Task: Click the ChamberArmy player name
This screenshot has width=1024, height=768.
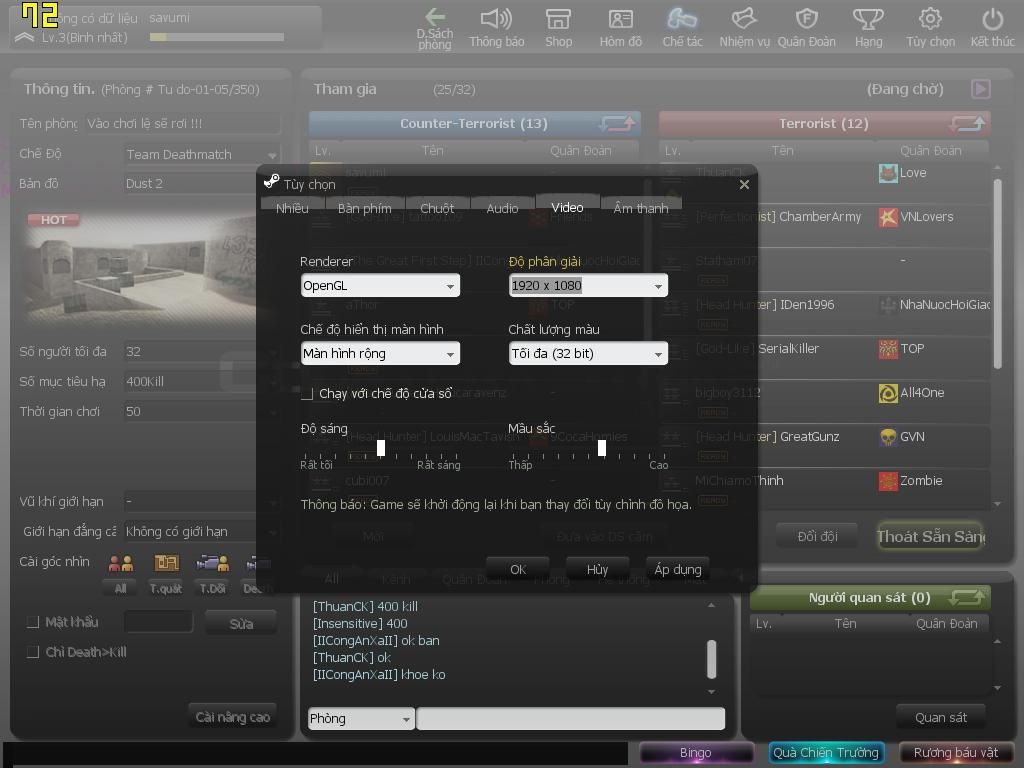Action: pos(820,217)
